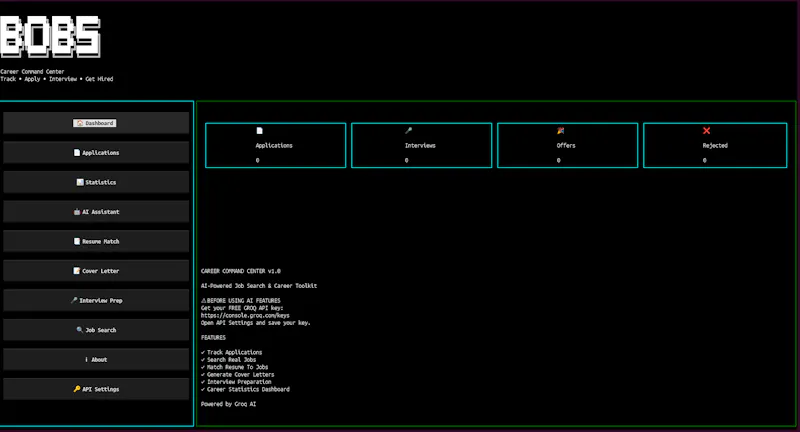Click the robot icon beside AI Assistant

[77, 212]
